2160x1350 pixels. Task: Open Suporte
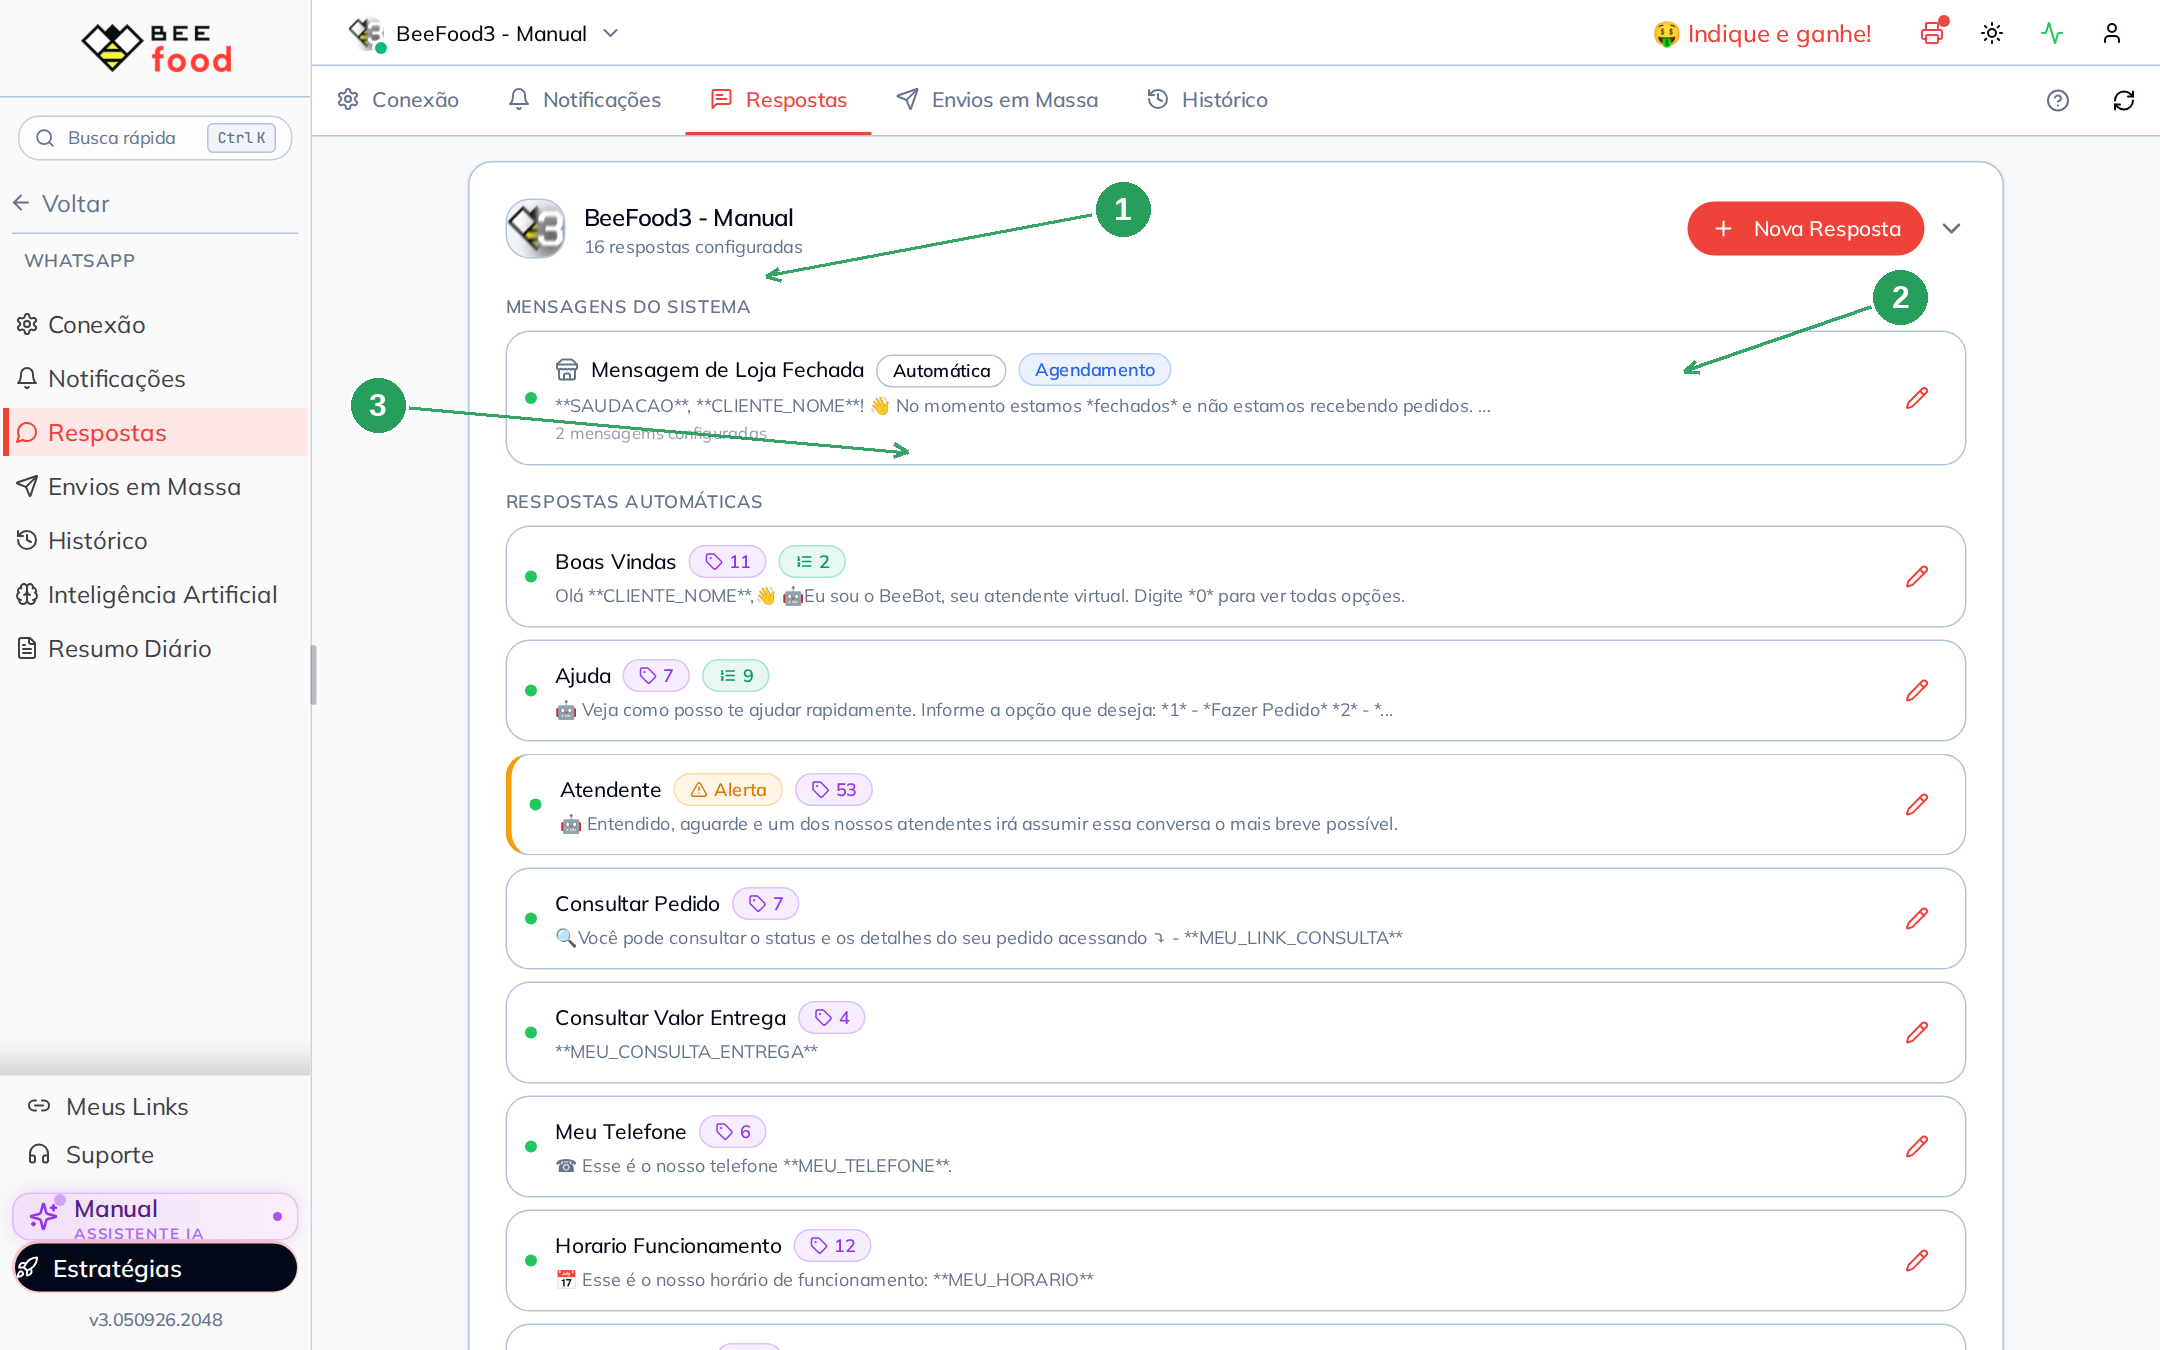91,1155
